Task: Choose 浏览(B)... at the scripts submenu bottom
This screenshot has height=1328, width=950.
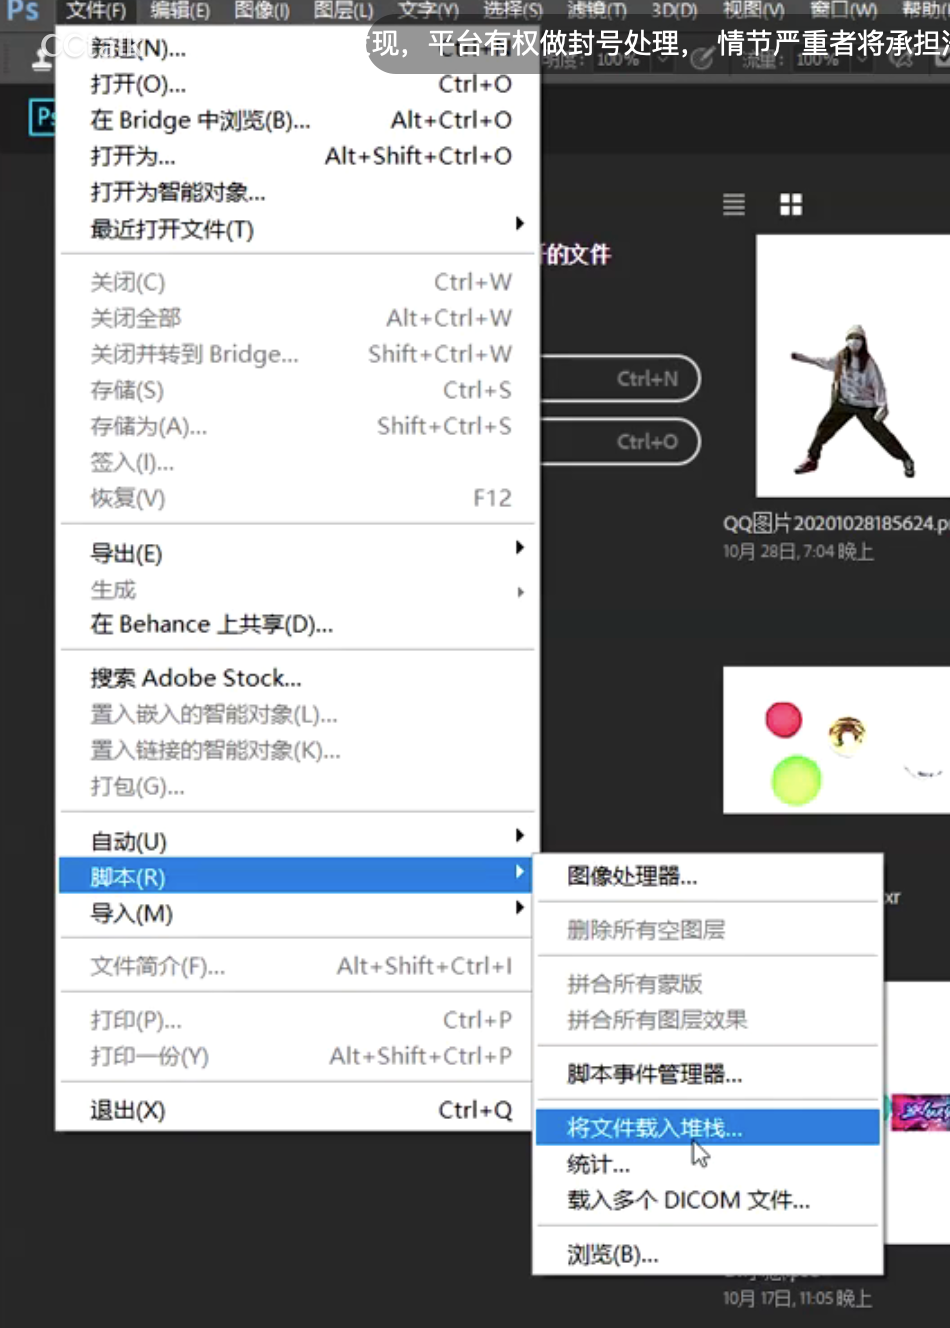Action: pyautogui.click(x=708, y=1254)
